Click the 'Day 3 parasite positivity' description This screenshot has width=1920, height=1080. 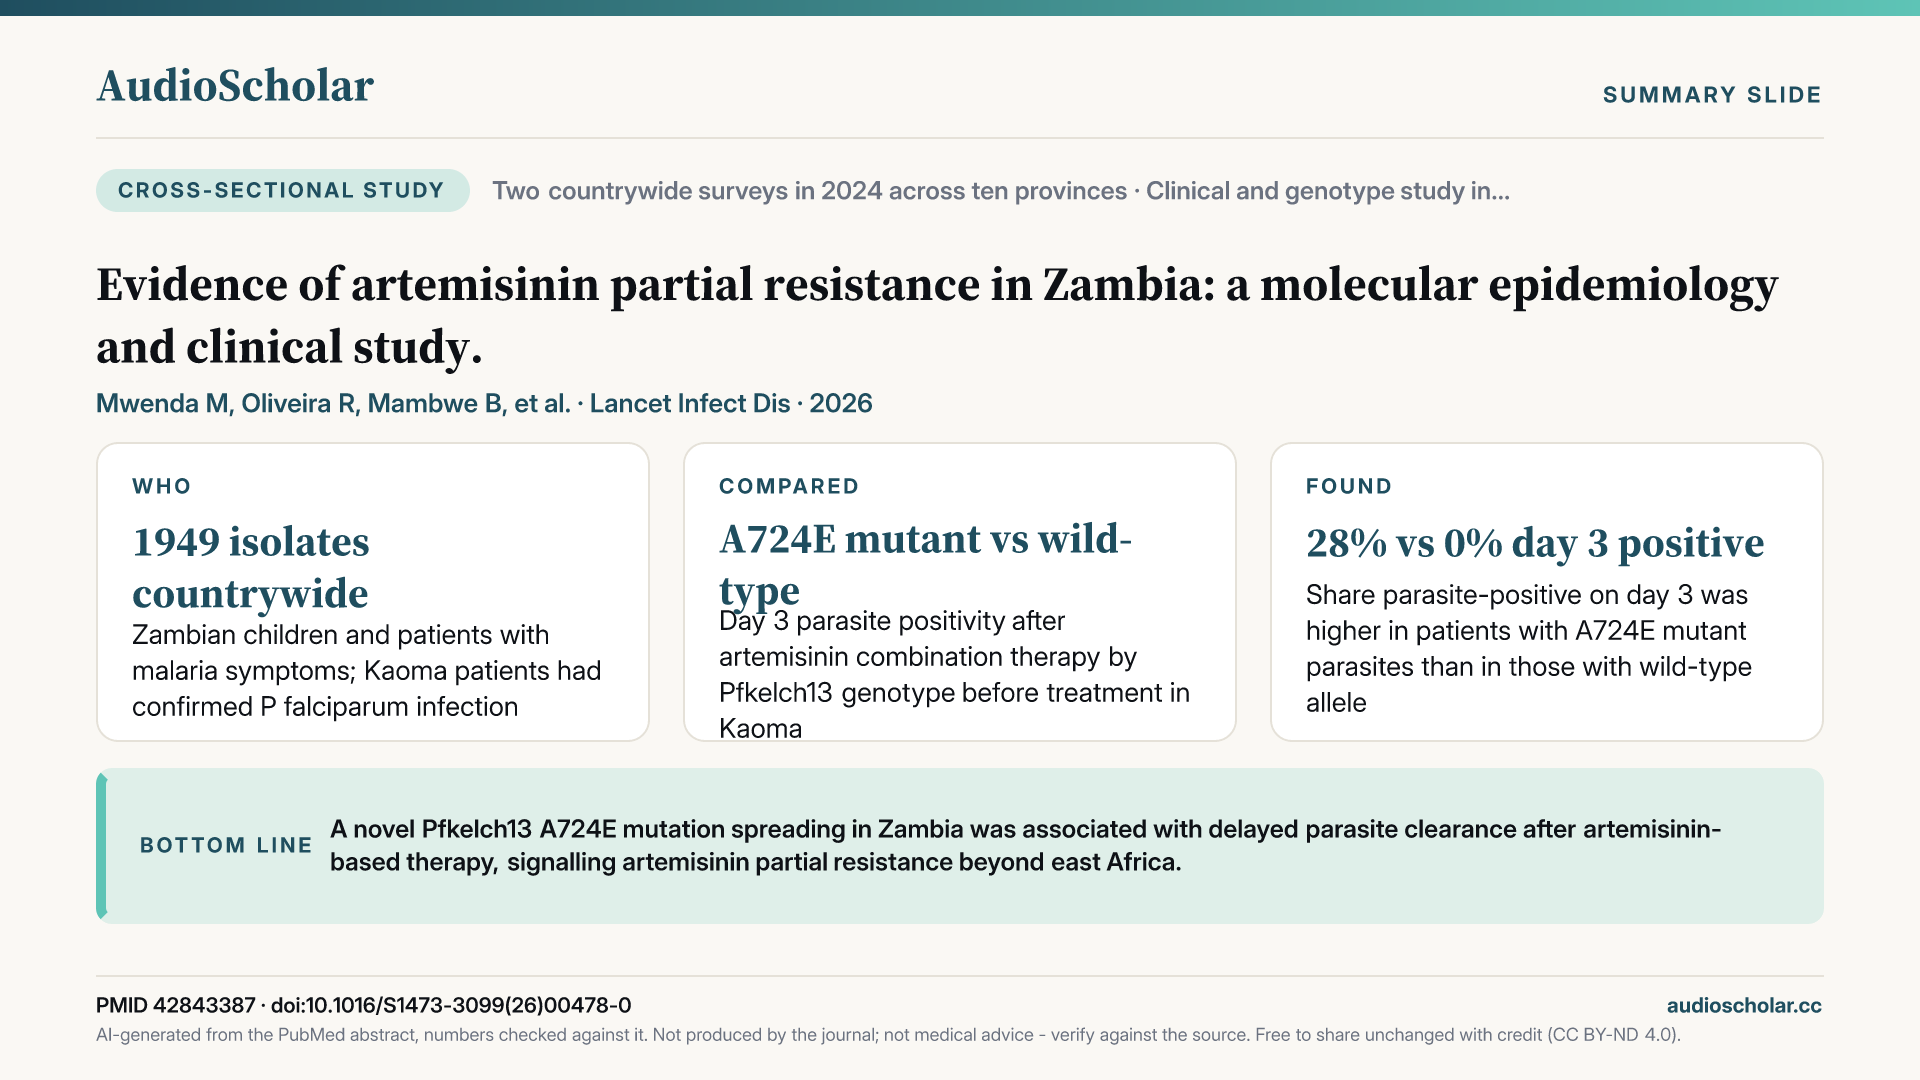coord(954,675)
